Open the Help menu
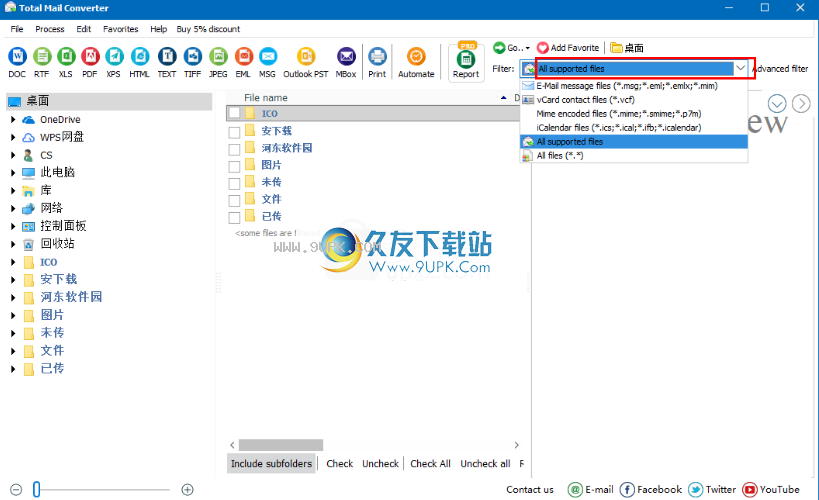This screenshot has width=819, height=500. click(x=159, y=29)
